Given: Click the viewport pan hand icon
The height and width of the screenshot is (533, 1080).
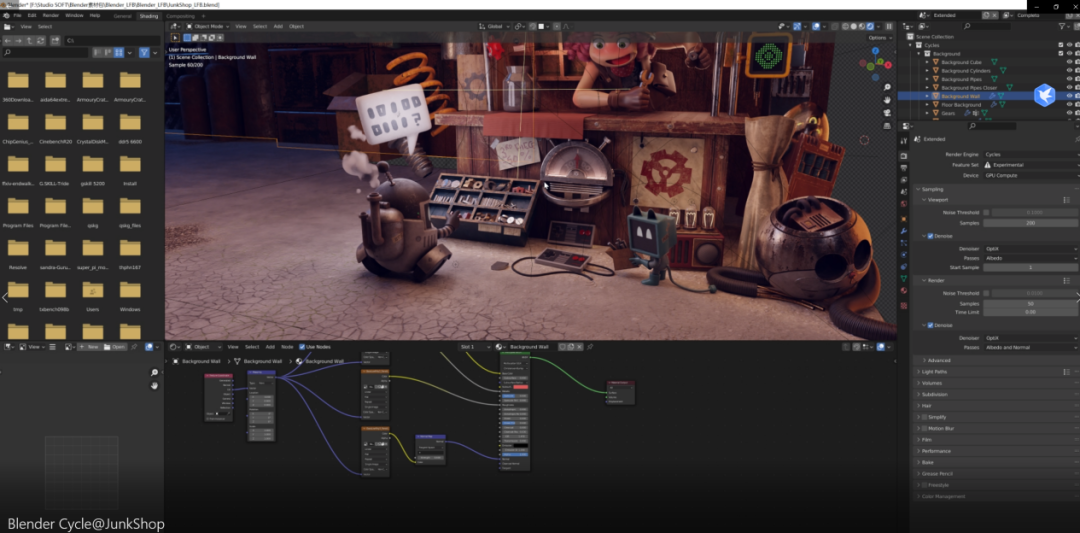Looking at the screenshot, I should [x=887, y=100].
